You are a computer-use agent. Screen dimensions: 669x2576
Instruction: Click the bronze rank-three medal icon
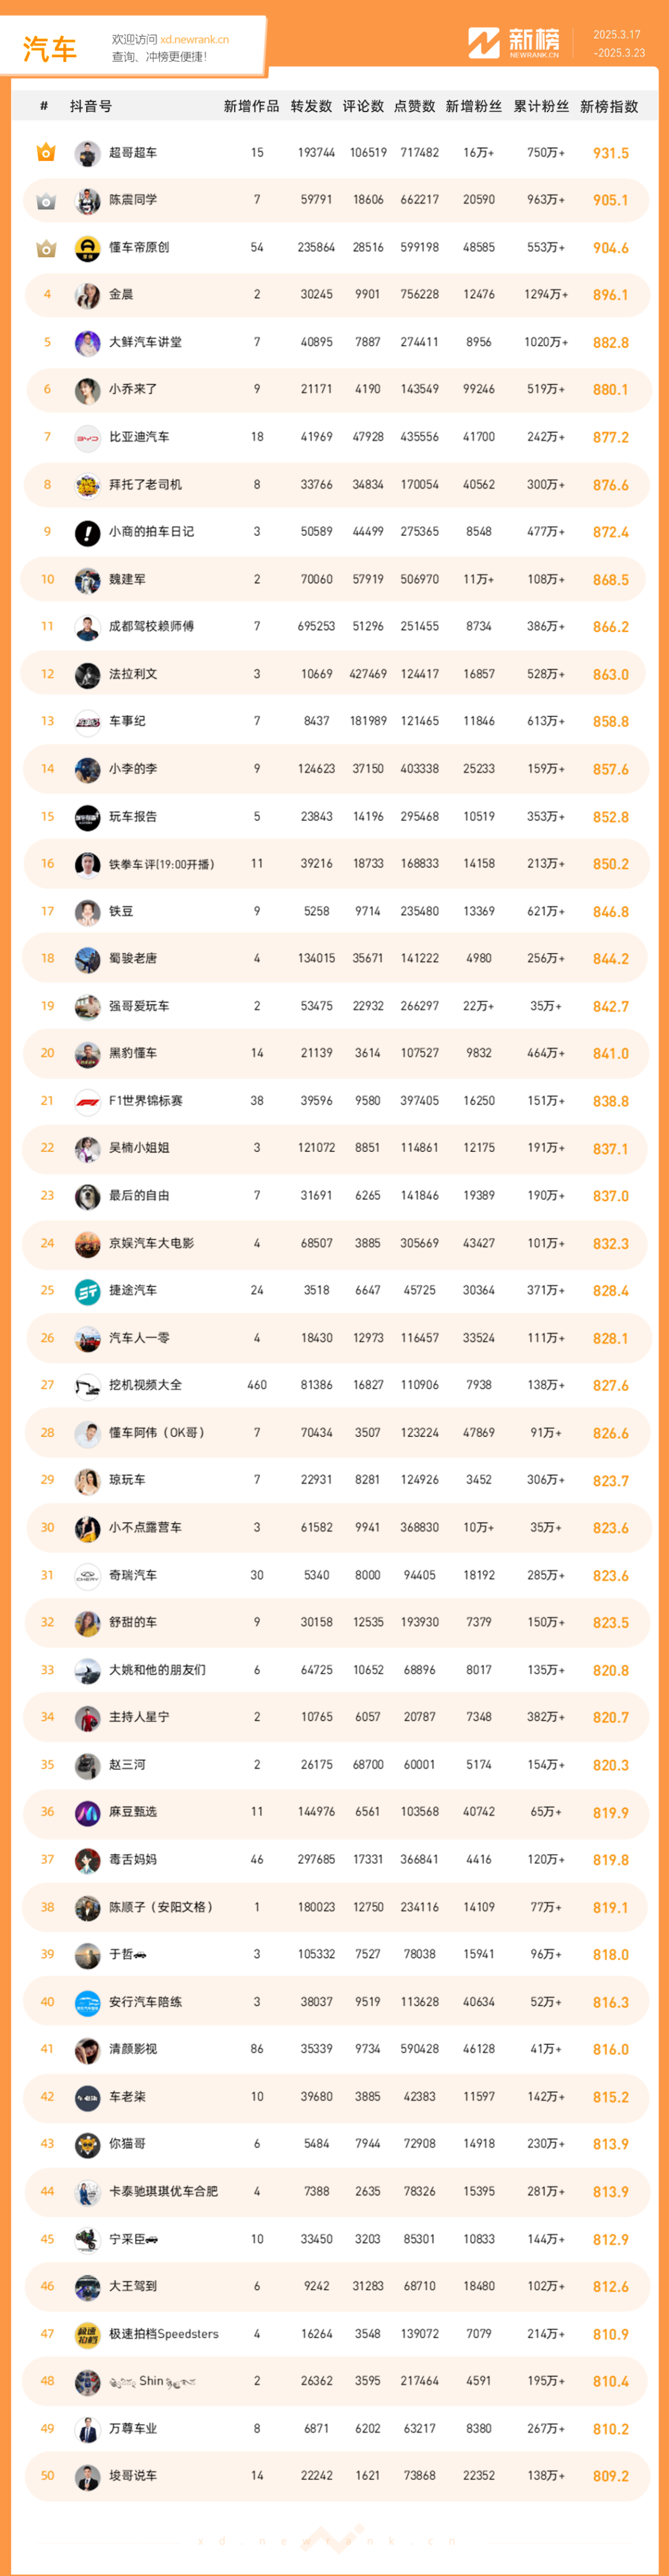pyautogui.click(x=46, y=248)
